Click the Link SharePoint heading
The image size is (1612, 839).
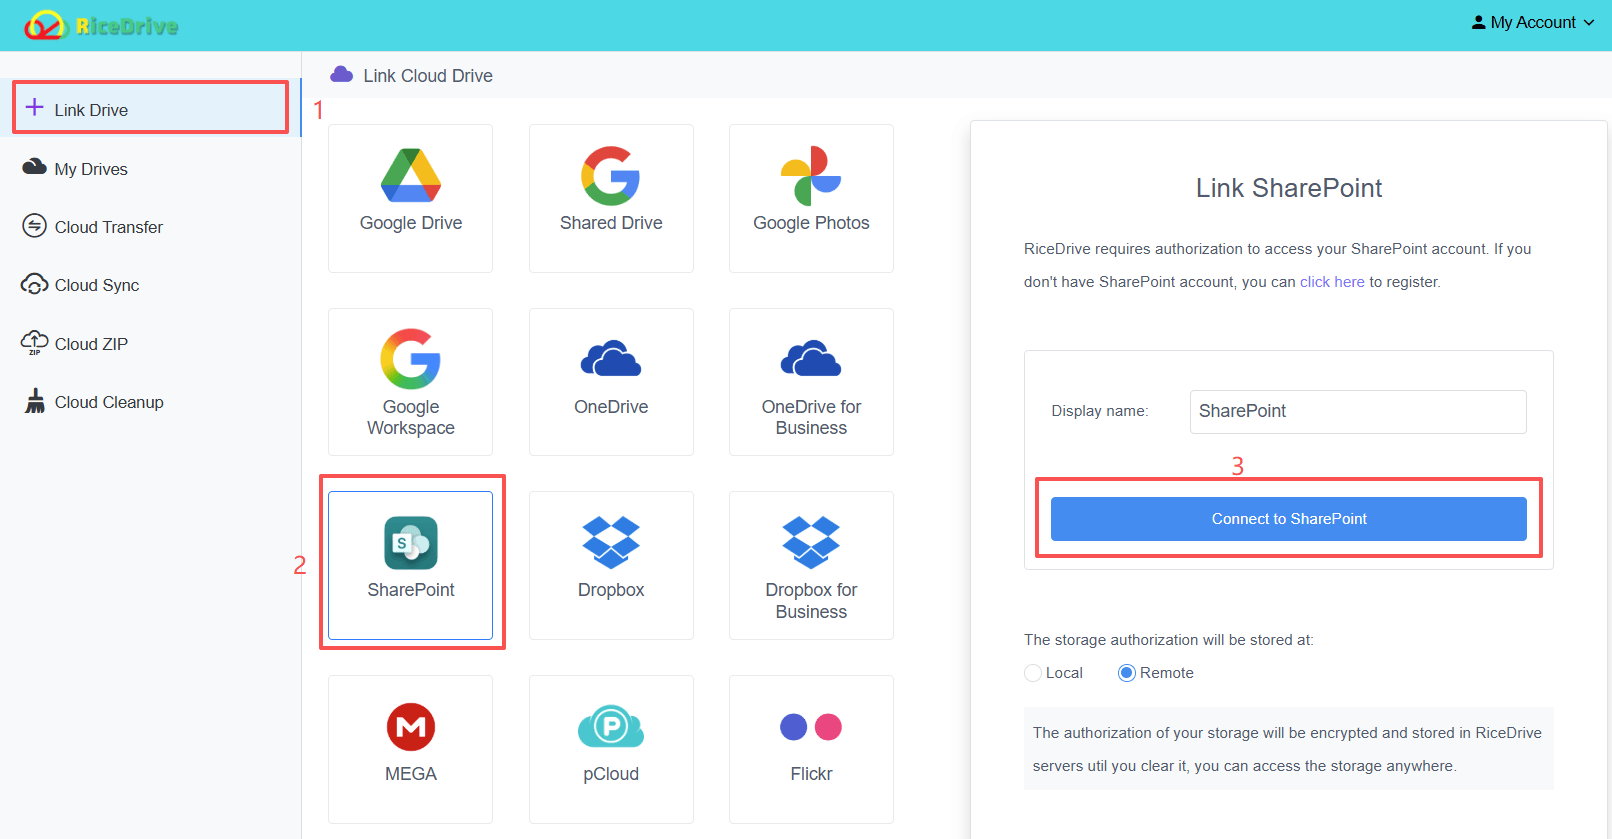(1289, 188)
